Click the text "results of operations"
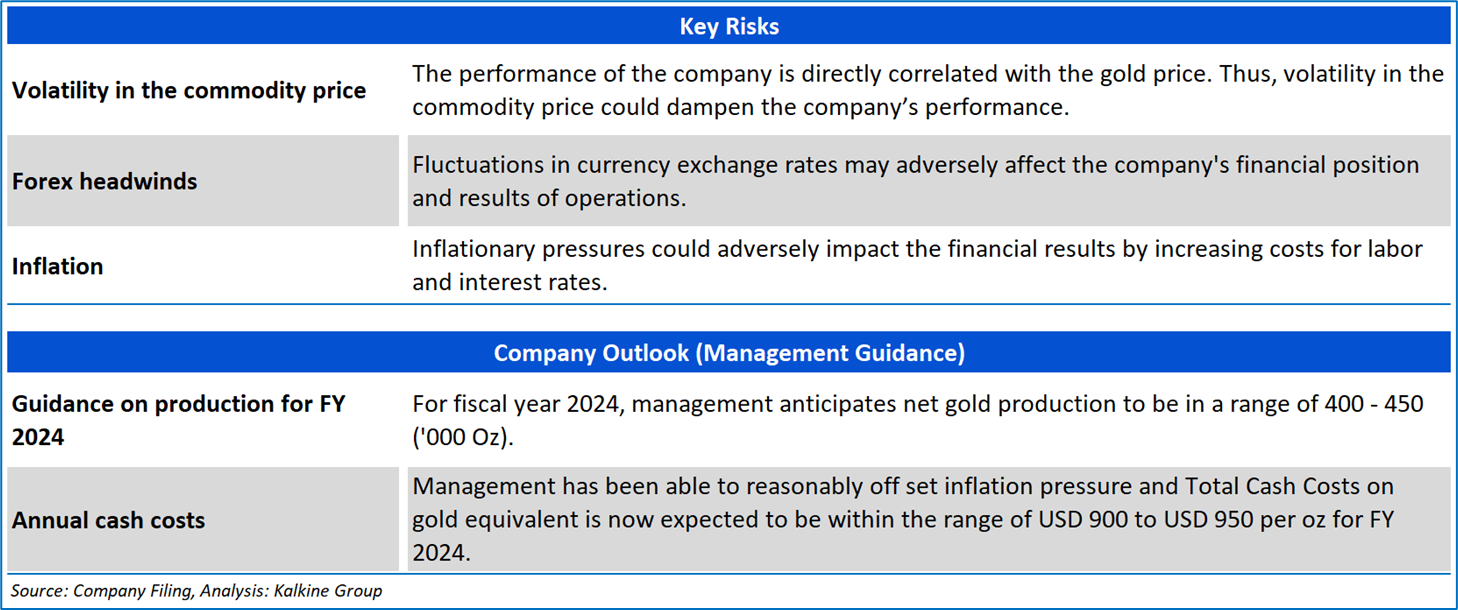The height and width of the screenshot is (610, 1458). (572, 198)
